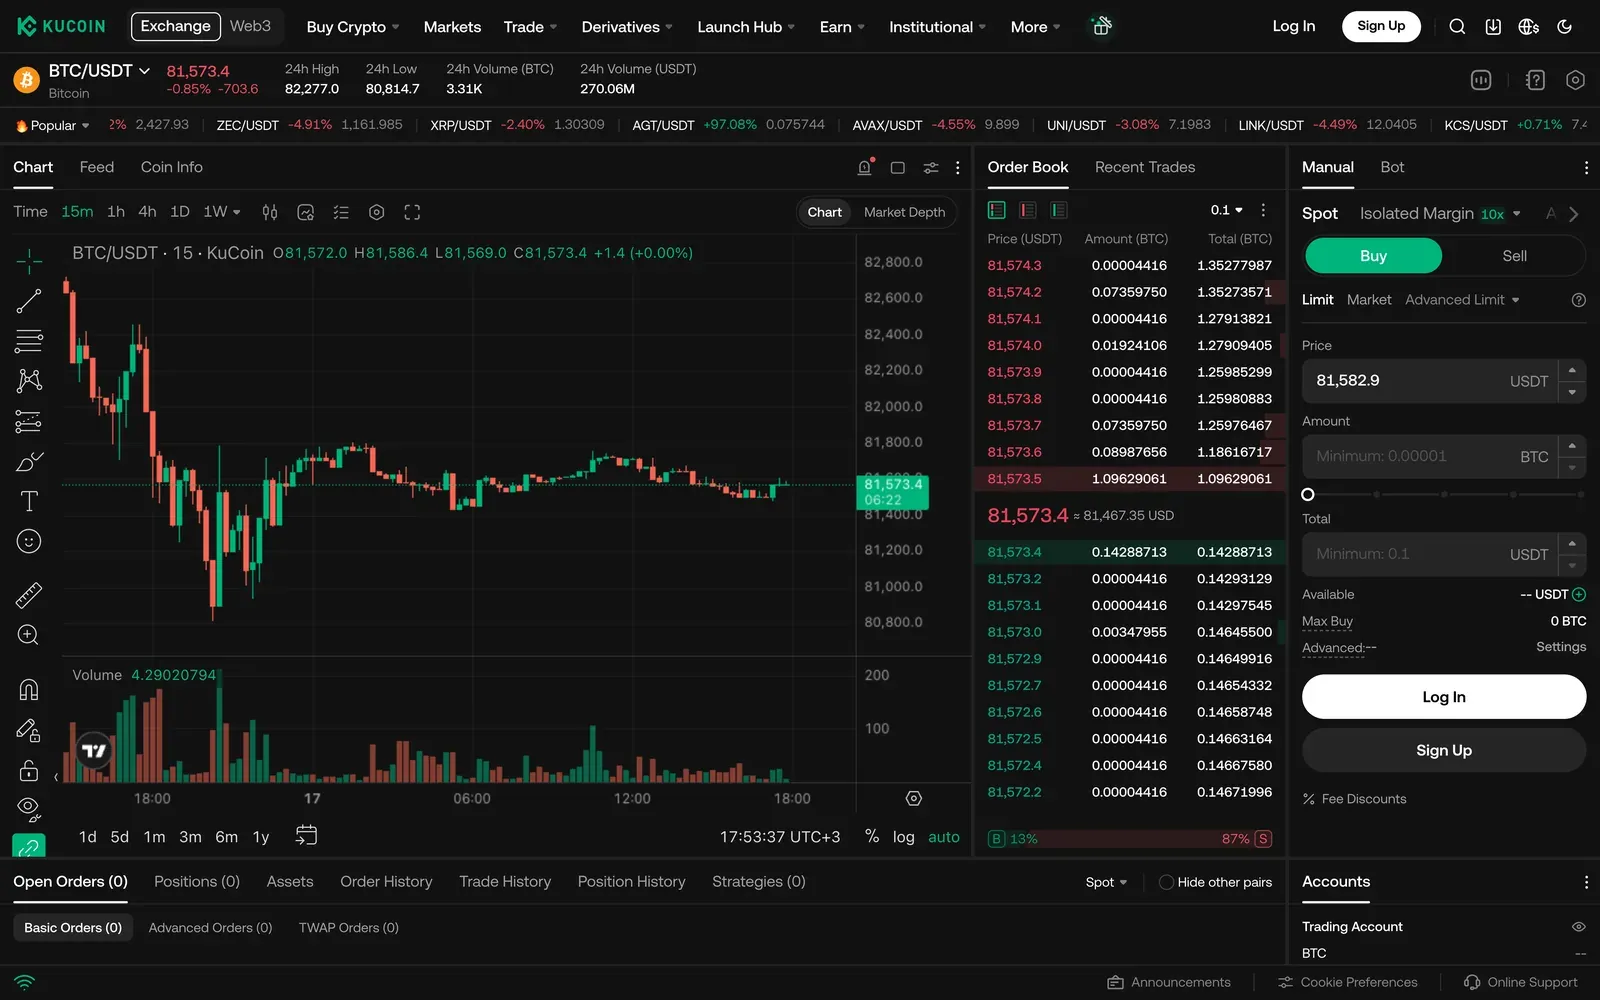Activate the chart zoom-in tool
The height and width of the screenshot is (1000, 1600).
(x=29, y=635)
